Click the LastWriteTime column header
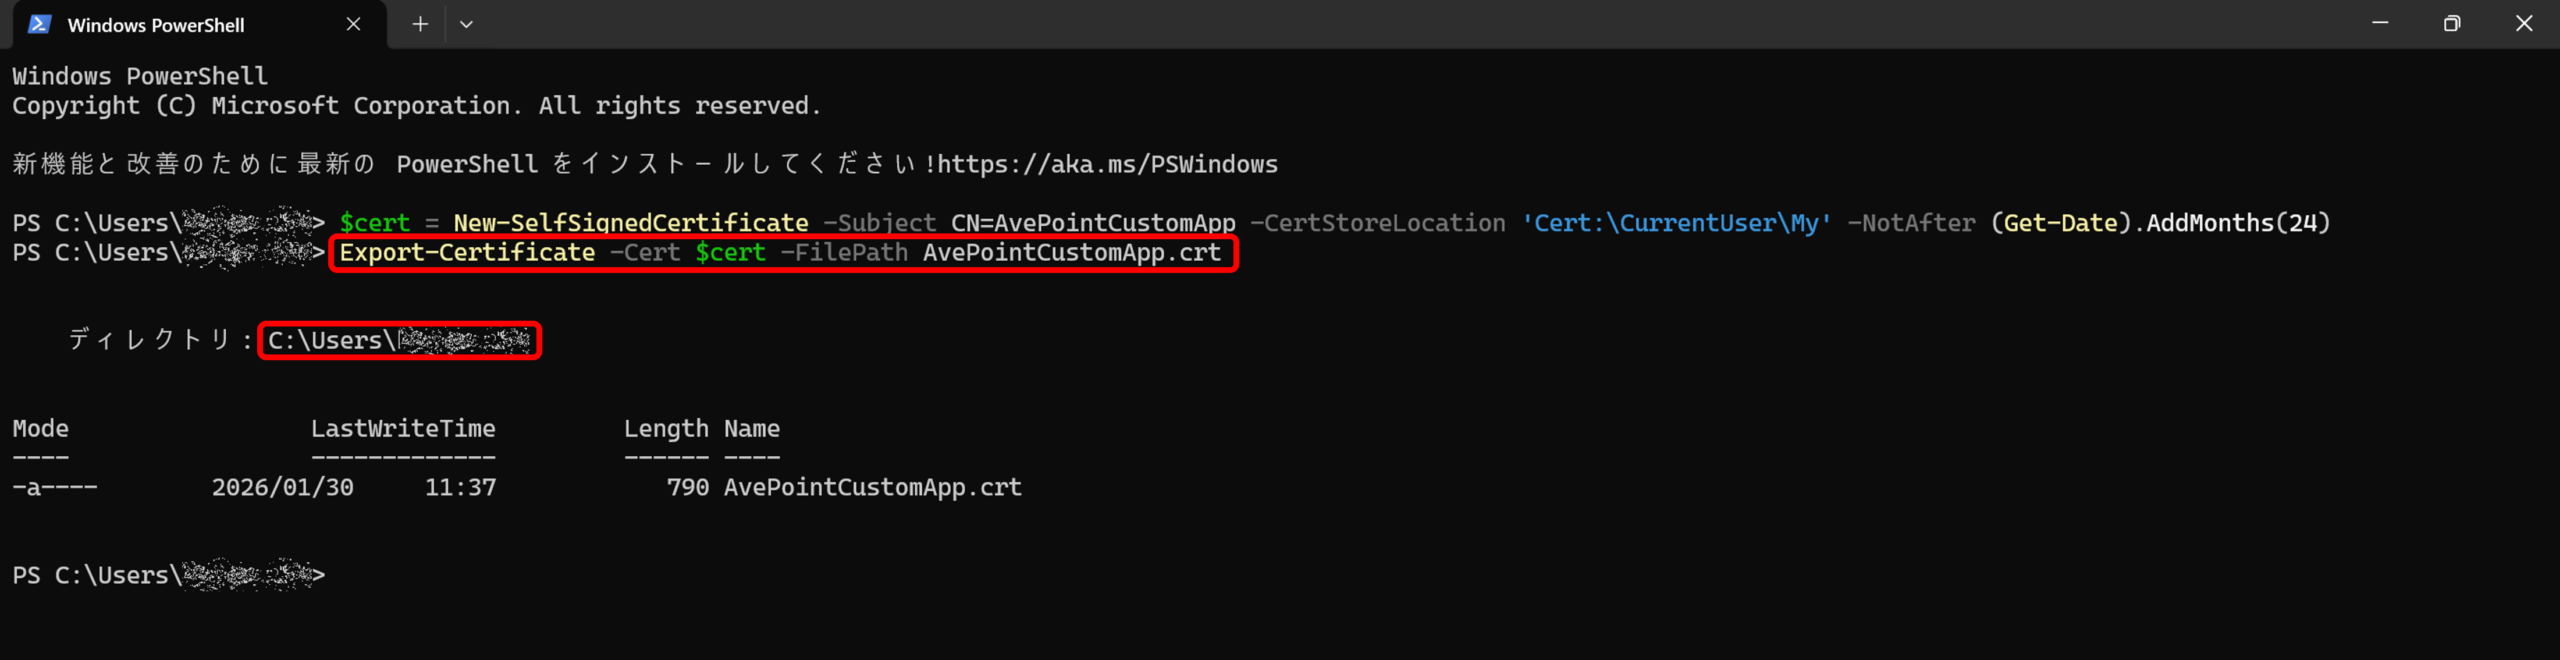The height and width of the screenshot is (660, 2560). tap(403, 429)
